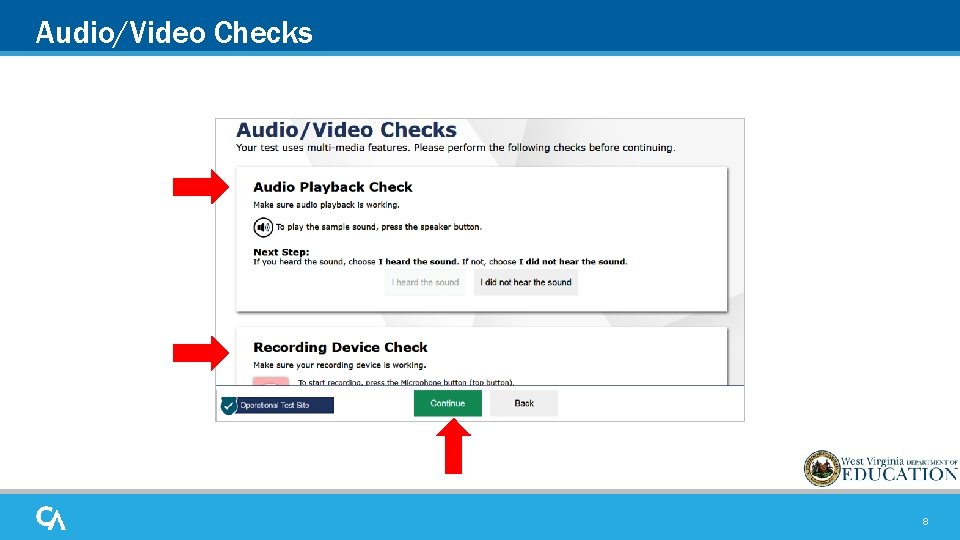Go Back from Audio/Video Checks
Image resolution: width=960 pixels, height=540 pixels.
click(524, 403)
